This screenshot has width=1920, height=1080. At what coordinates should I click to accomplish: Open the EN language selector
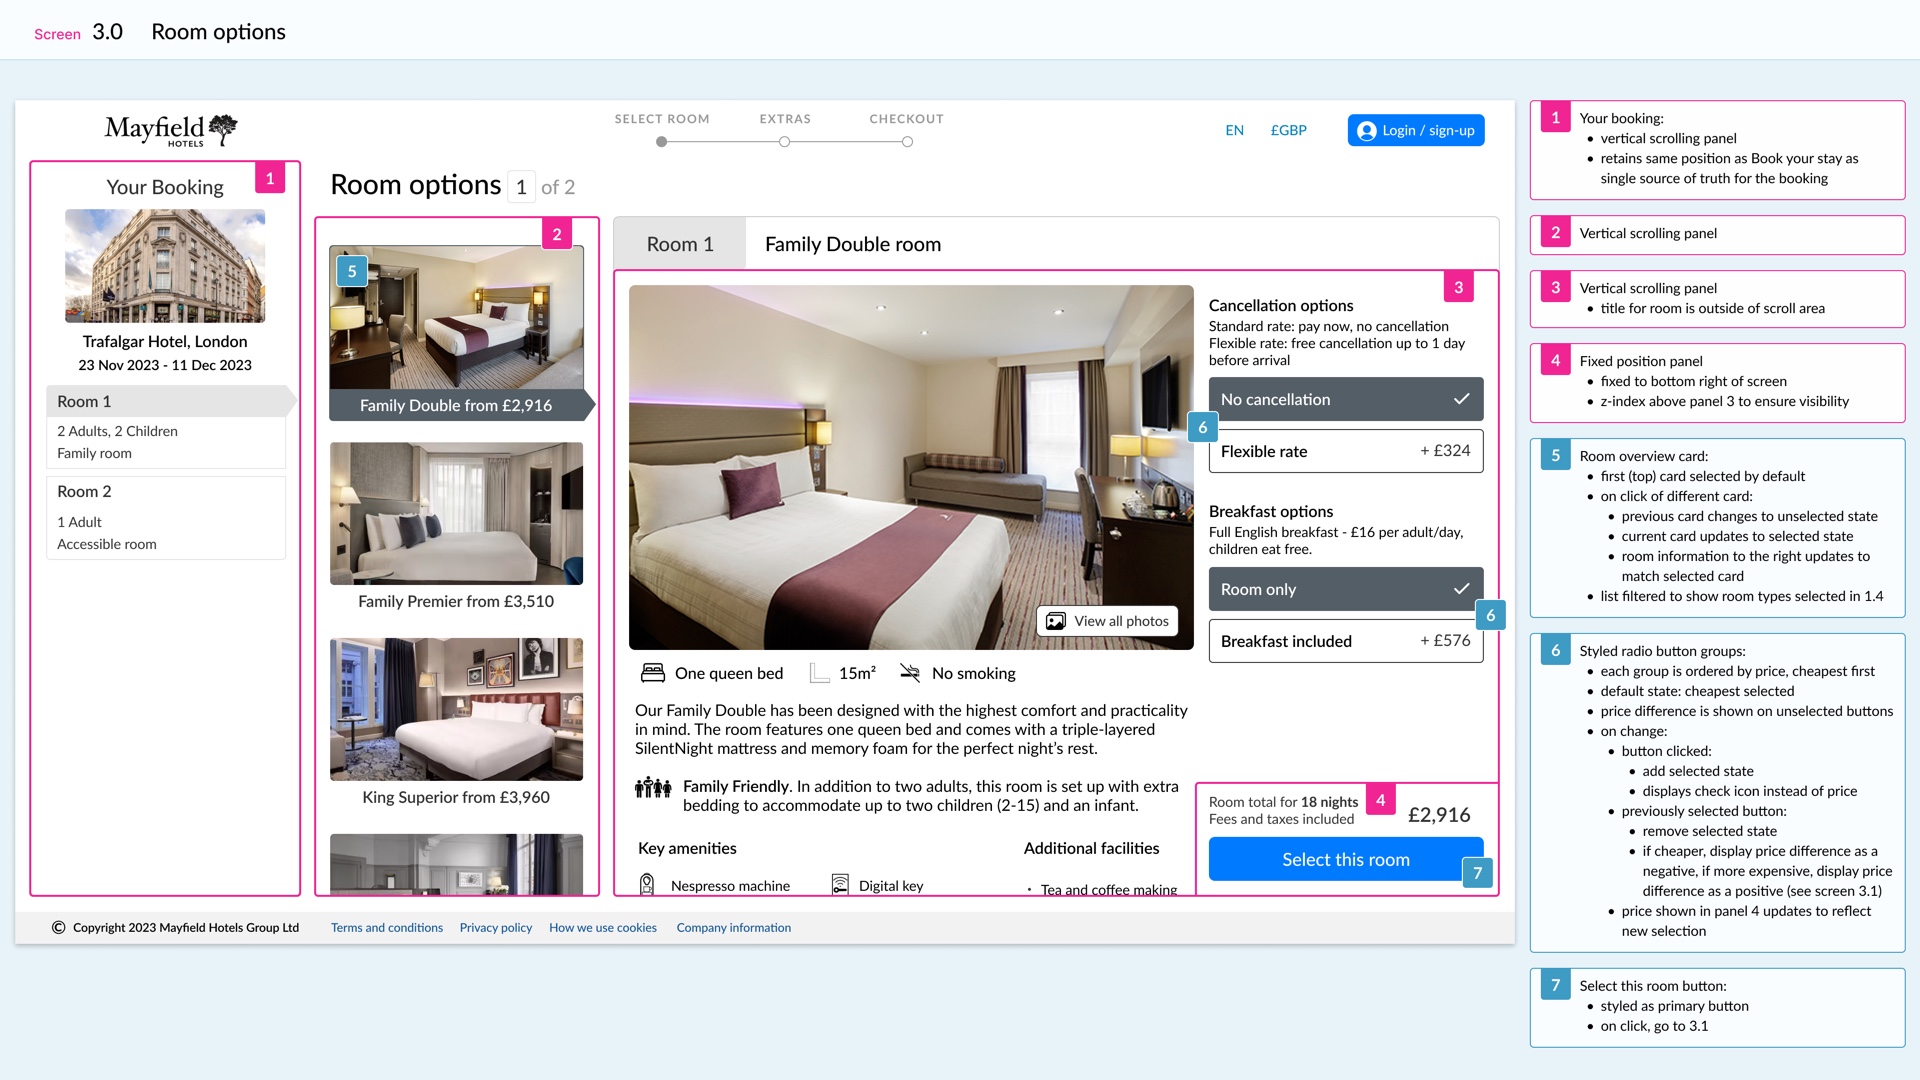(1234, 130)
